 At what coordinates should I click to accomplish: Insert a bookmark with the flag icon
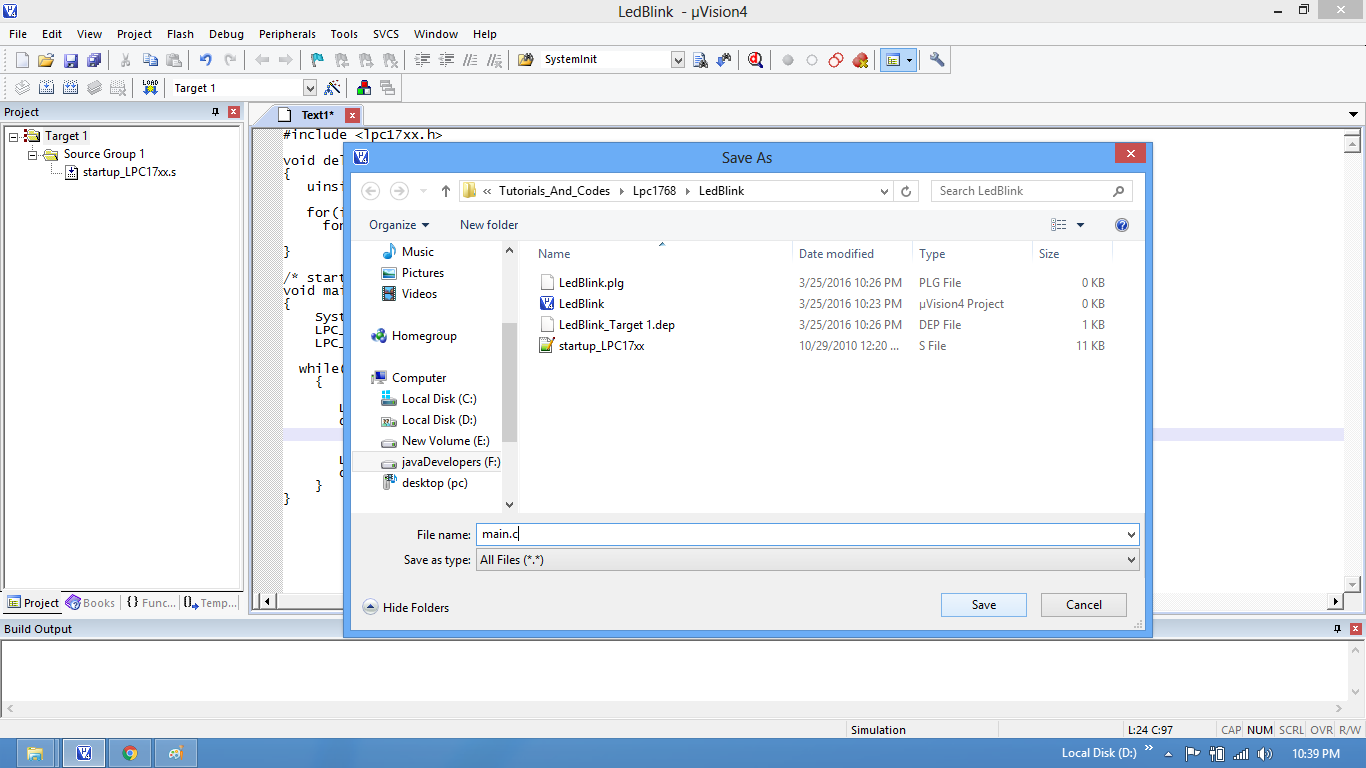click(317, 60)
